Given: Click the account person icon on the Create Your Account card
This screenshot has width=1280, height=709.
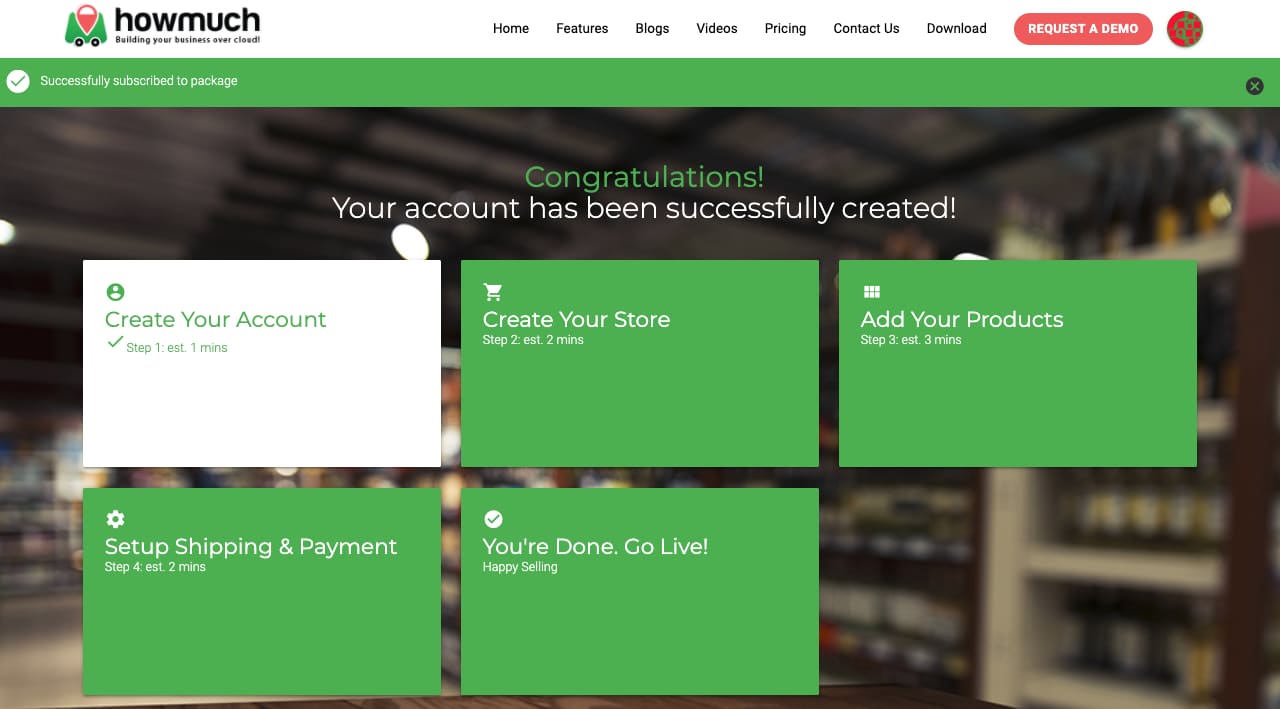Looking at the screenshot, I should click(115, 292).
